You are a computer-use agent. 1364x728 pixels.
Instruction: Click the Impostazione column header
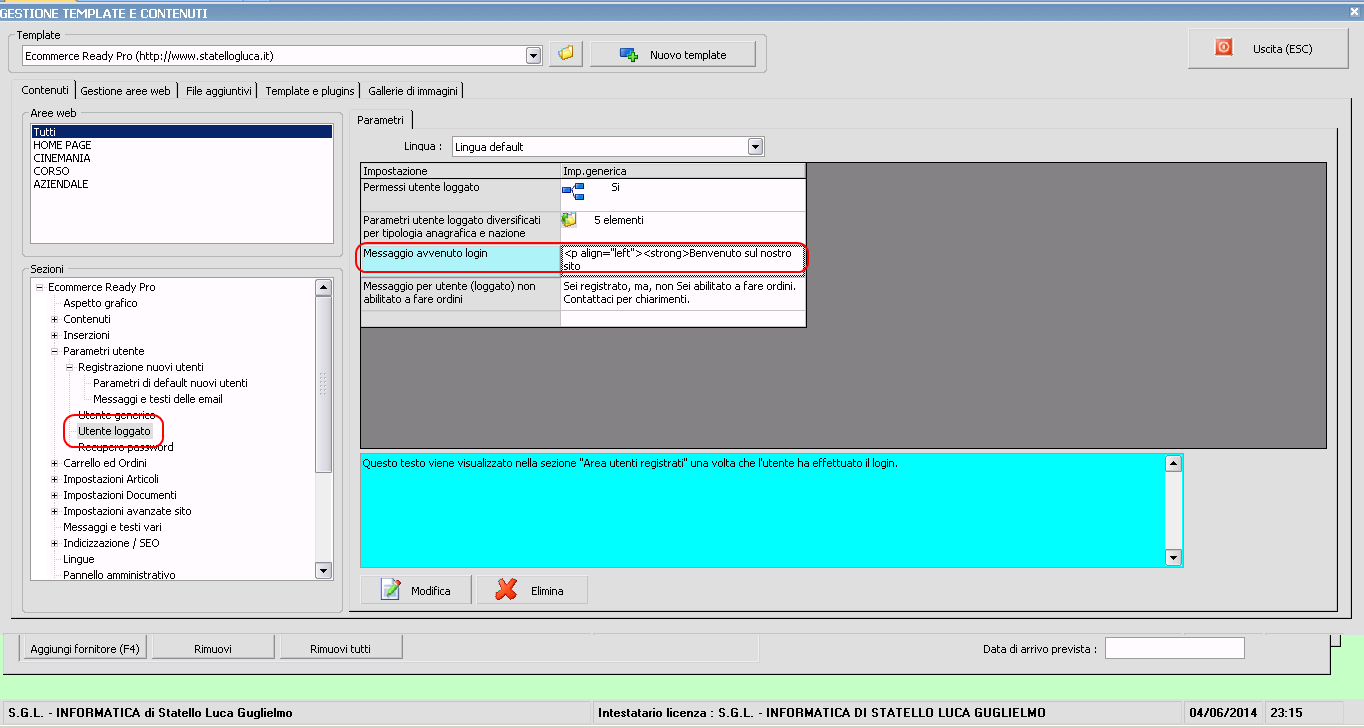click(x=460, y=171)
